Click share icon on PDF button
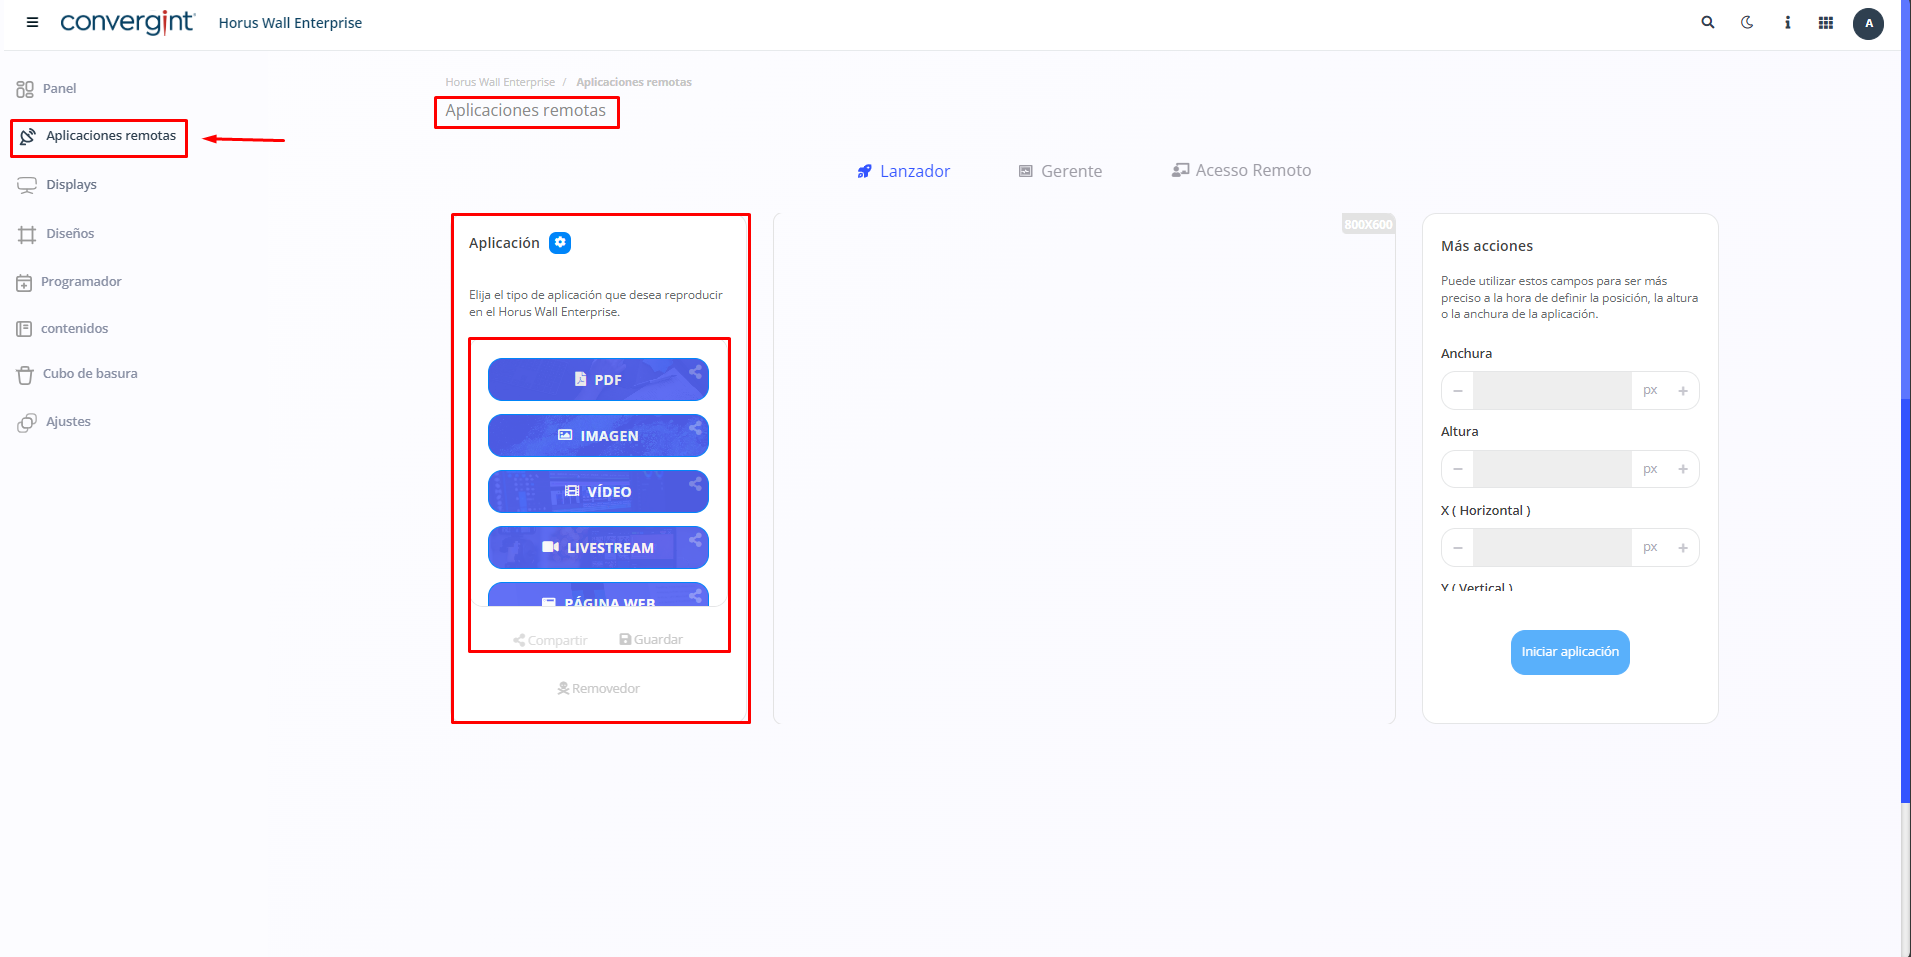The image size is (1911, 957). [x=695, y=372]
